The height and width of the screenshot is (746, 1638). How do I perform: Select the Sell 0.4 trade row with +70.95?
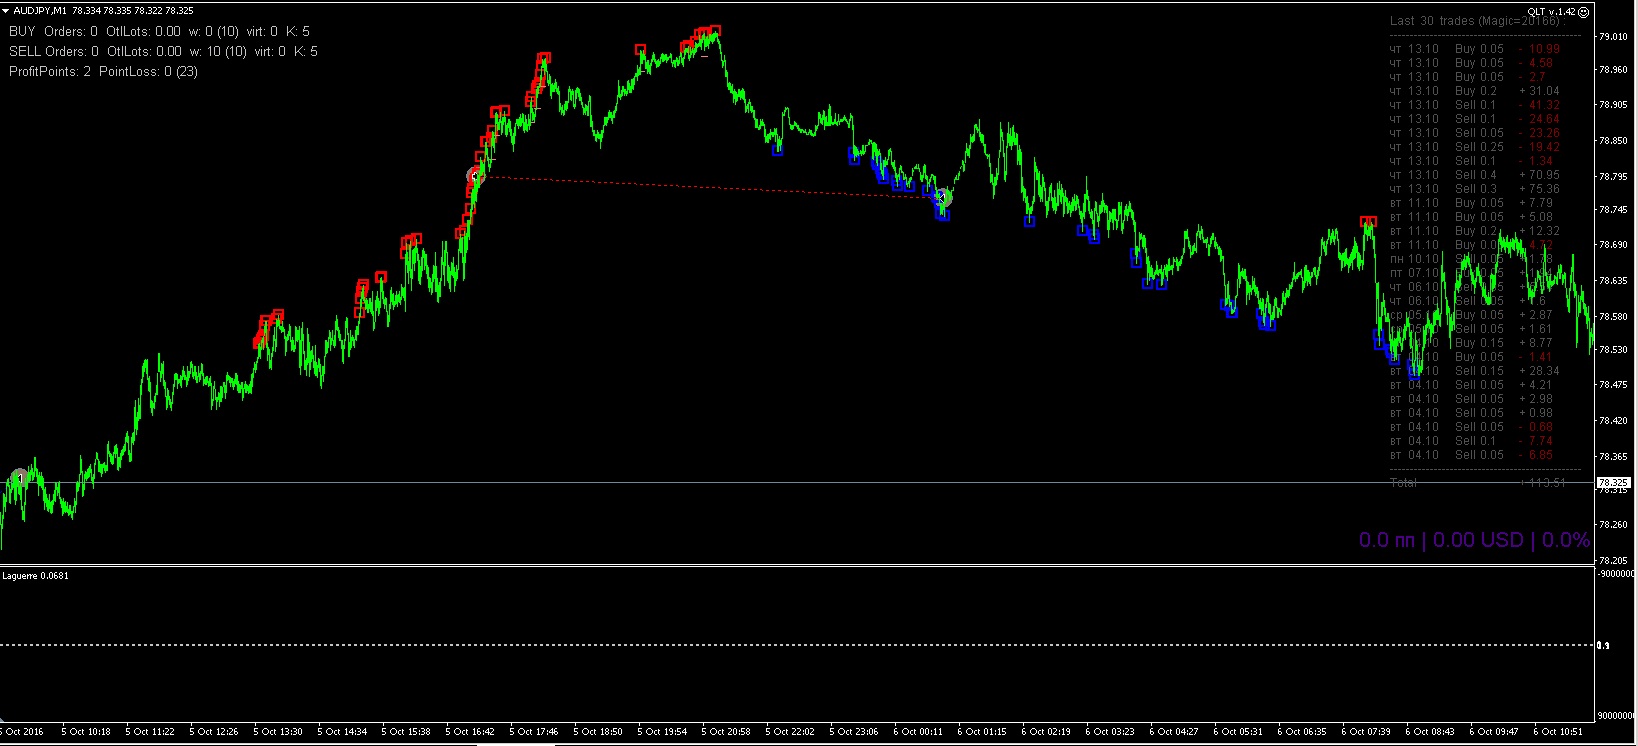point(1475,174)
